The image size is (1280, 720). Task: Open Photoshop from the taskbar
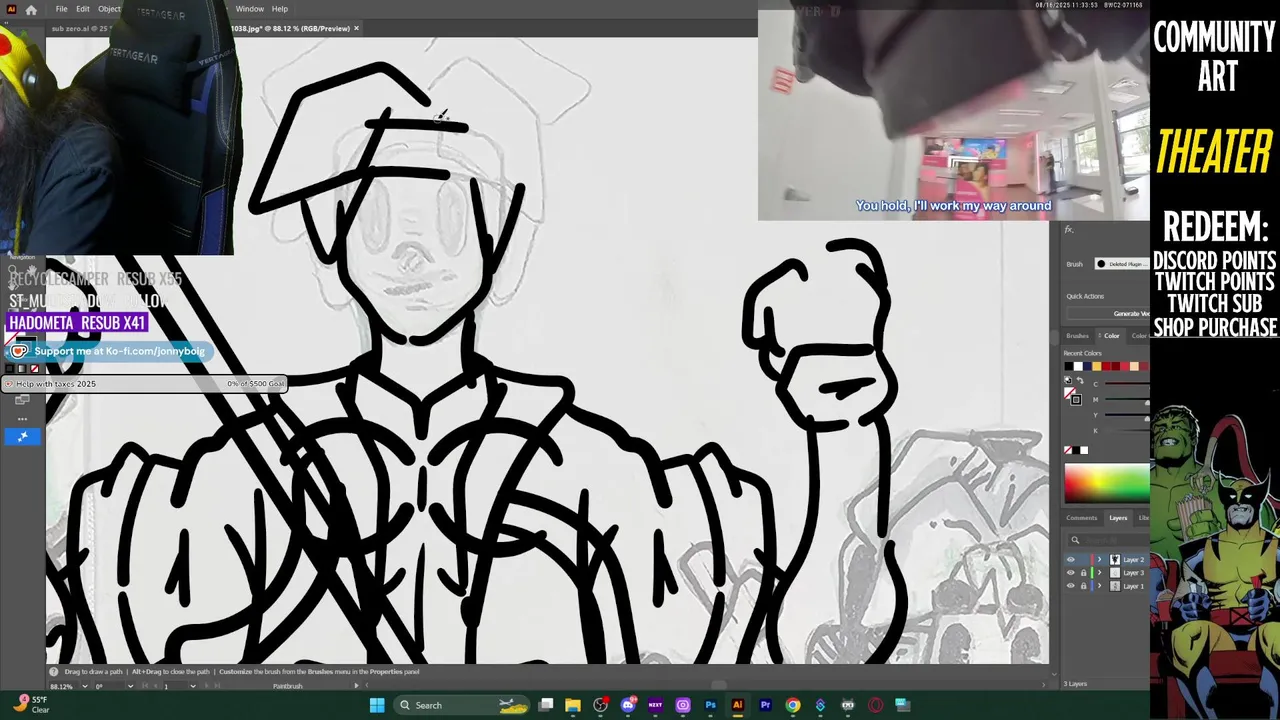(710, 705)
